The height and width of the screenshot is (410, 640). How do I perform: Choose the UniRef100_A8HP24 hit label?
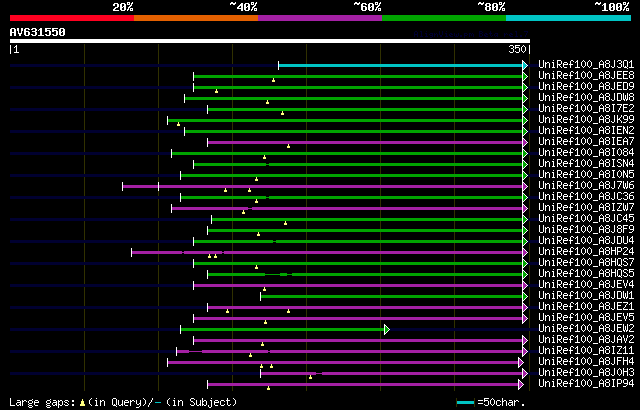tap(586, 252)
